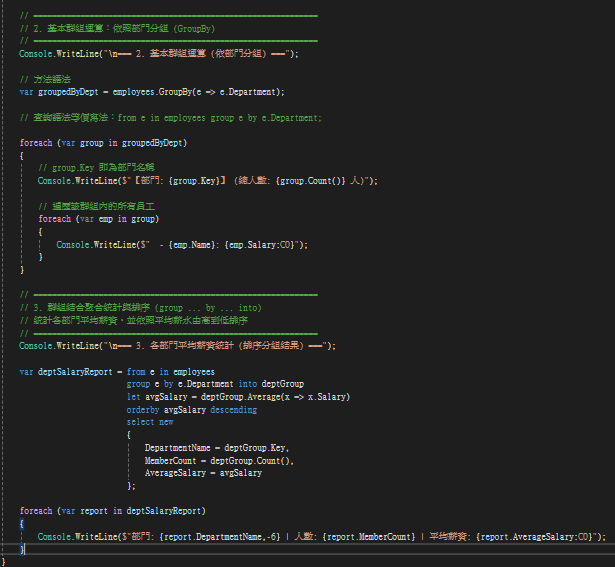Click the lambda 'e => e.Department' inside GroupBy

click(x=236, y=92)
